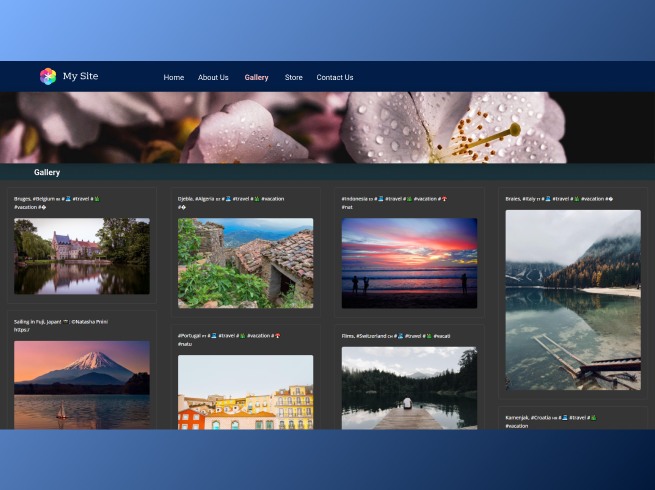655x490 pixels.
Task: Navigate to Contact Us
Action: tap(335, 77)
